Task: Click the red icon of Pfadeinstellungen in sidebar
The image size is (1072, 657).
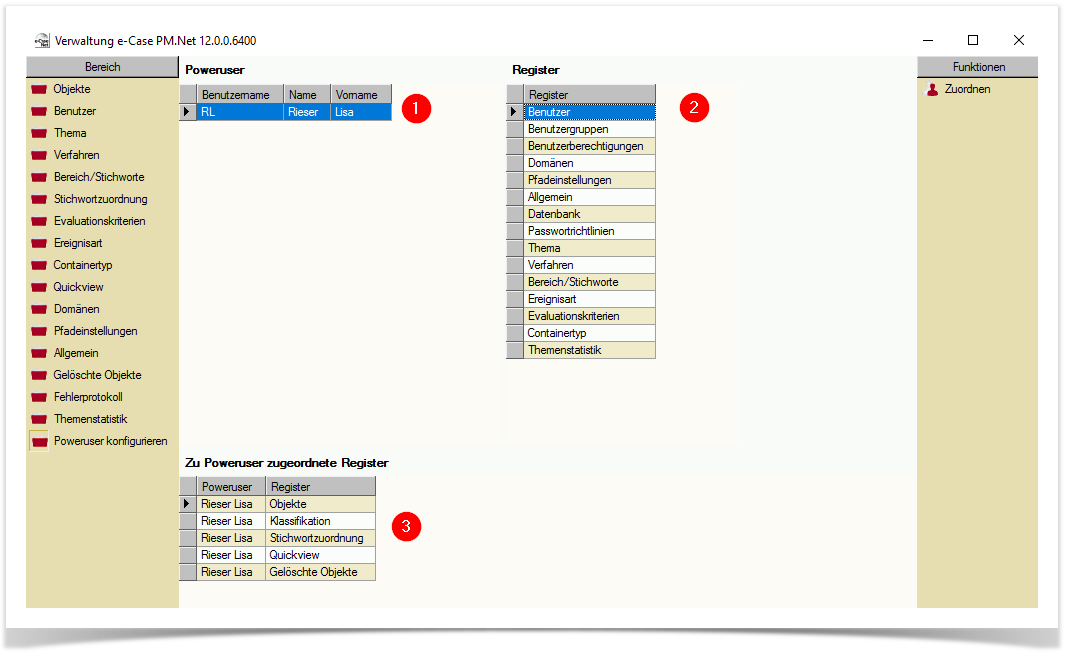Action: coord(39,332)
